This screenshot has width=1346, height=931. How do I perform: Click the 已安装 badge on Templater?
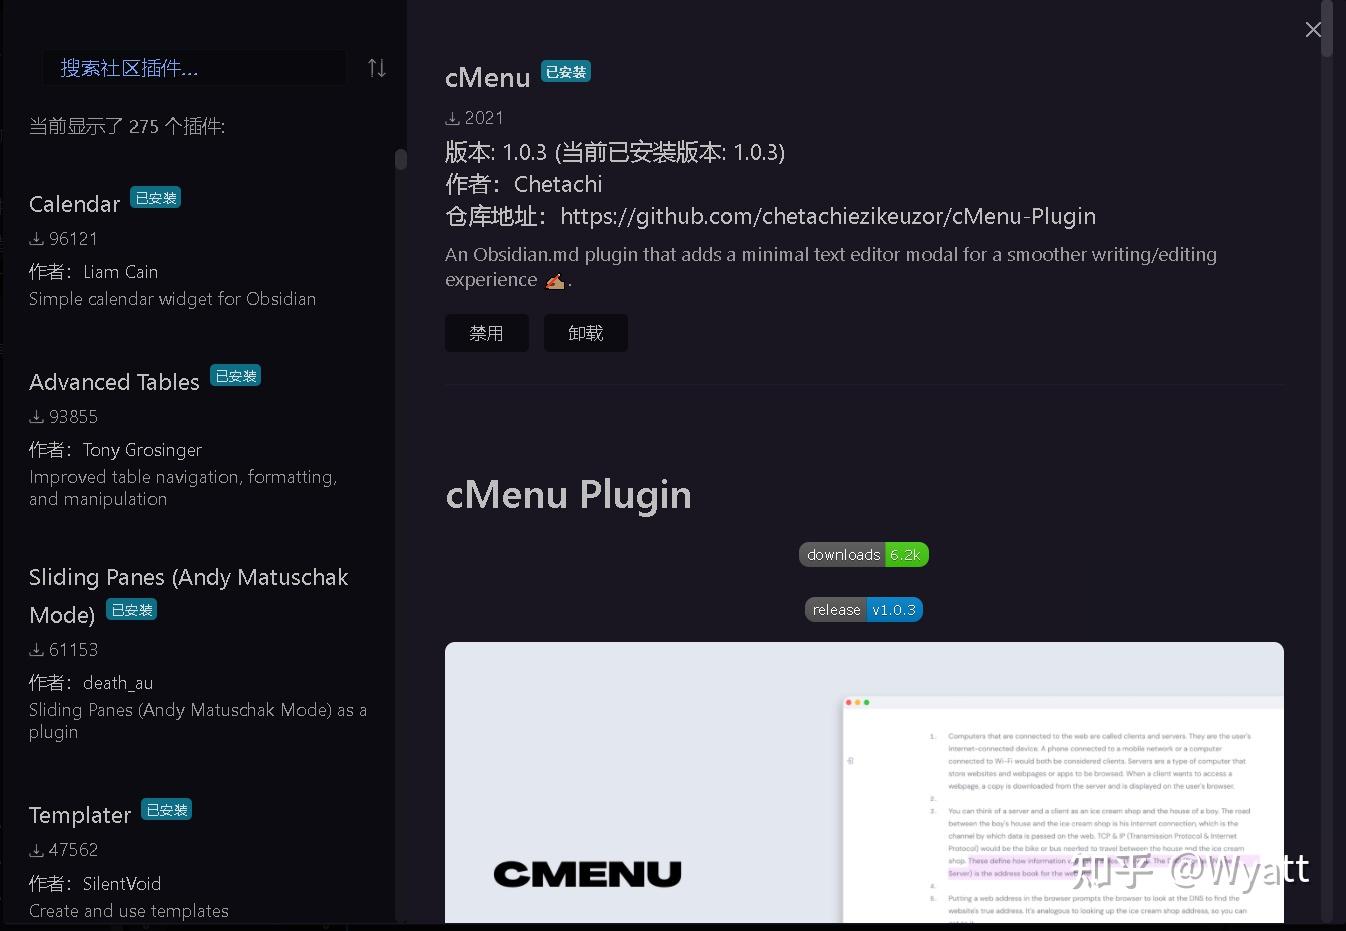tap(166, 810)
